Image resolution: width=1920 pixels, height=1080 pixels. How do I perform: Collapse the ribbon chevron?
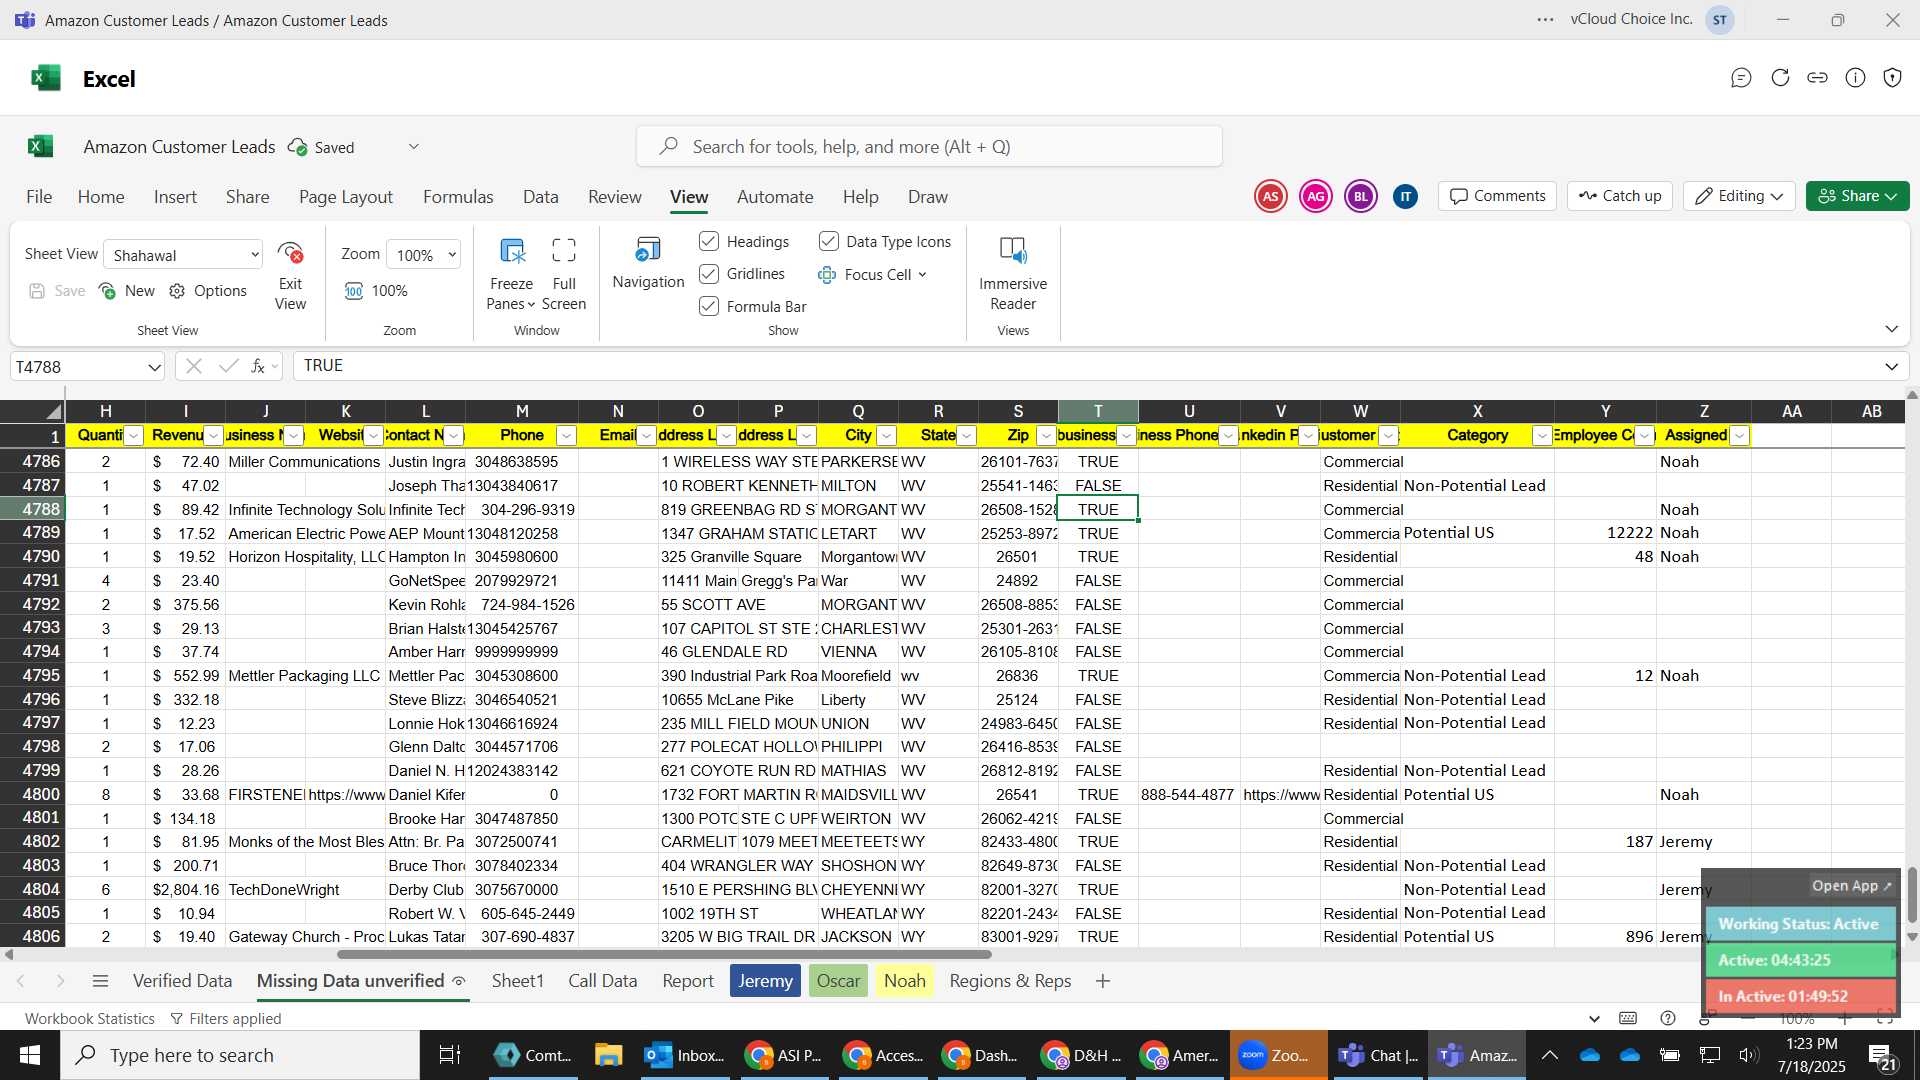tap(1891, 329)
